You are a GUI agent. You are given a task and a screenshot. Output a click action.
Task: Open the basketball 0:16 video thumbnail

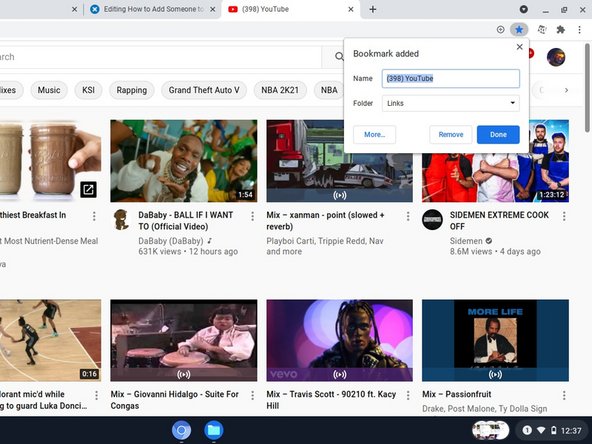(x=51, y=341)
